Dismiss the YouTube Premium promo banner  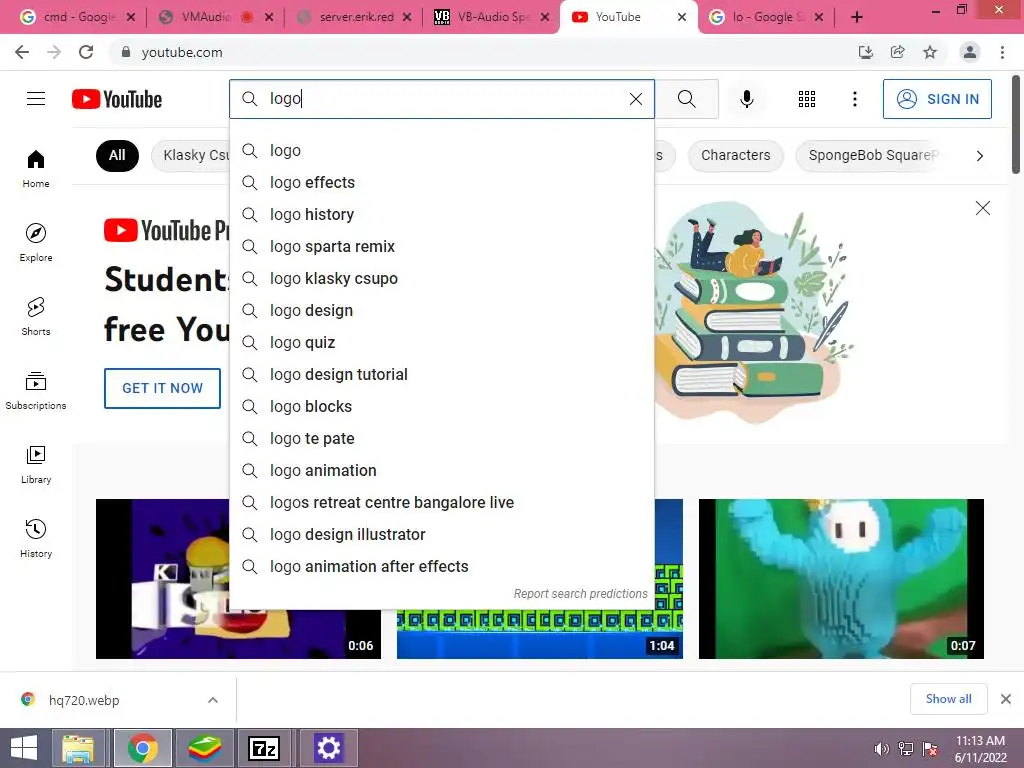(982, 208)
